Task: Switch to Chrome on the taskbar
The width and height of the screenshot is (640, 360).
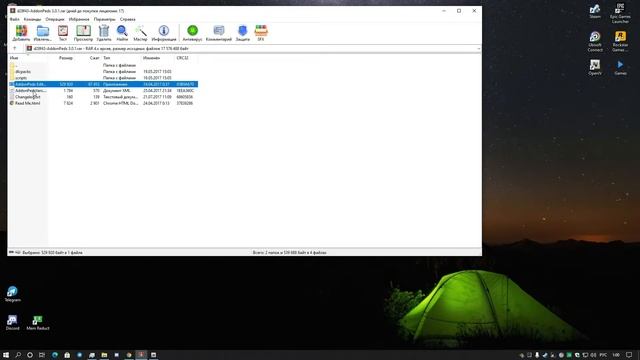Action: point(129,355)
